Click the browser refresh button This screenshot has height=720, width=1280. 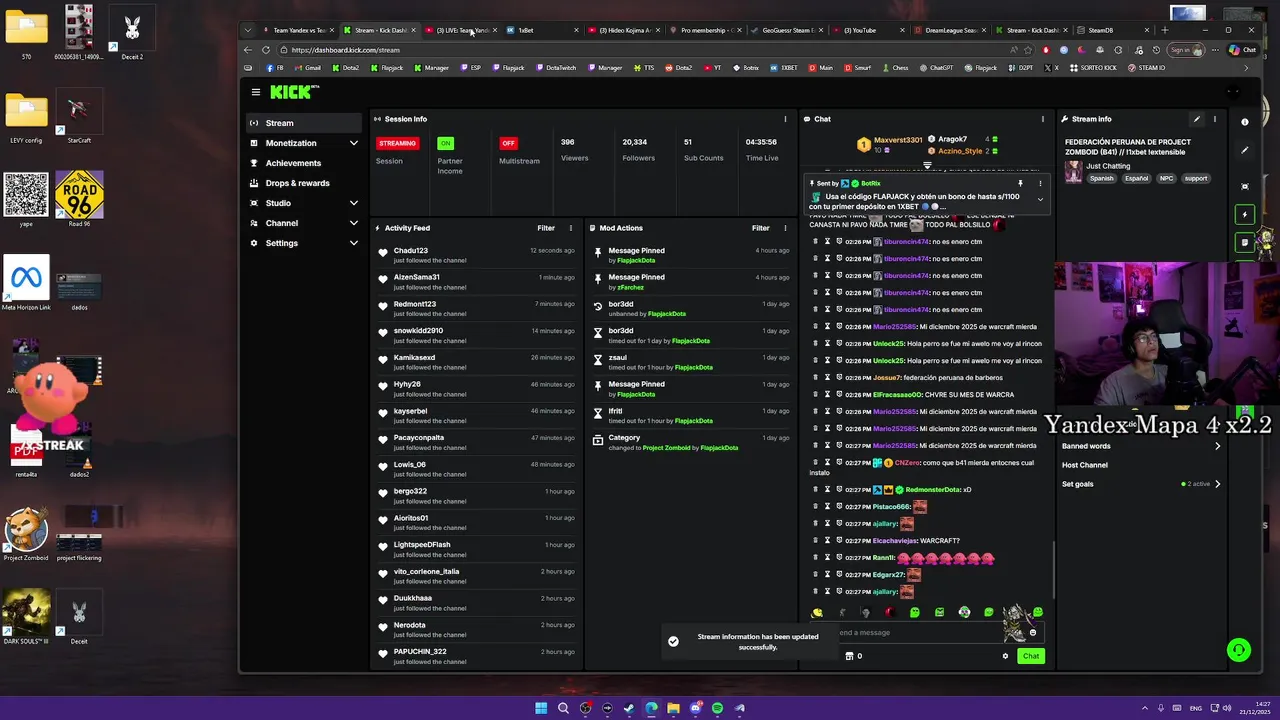(266, 50)
